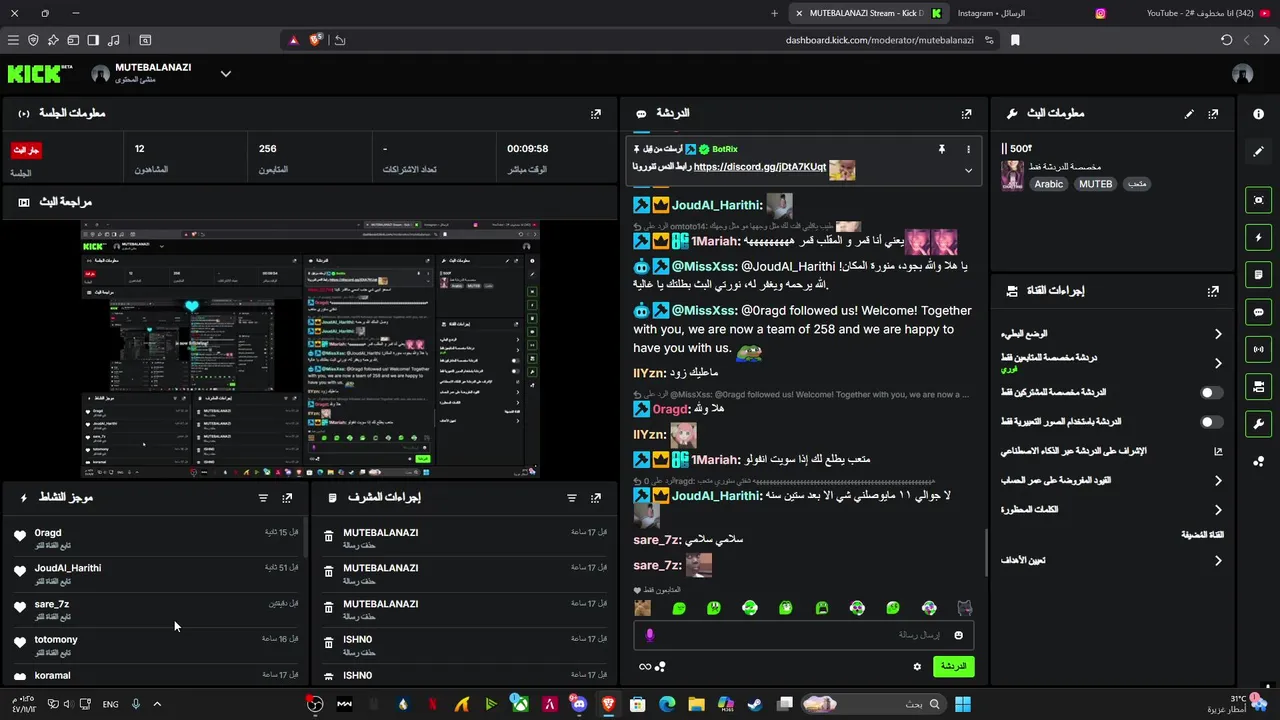Click trash icon on first MUTEBALANAZI mod action
The image size is (1280, 720).
(328, 538)
